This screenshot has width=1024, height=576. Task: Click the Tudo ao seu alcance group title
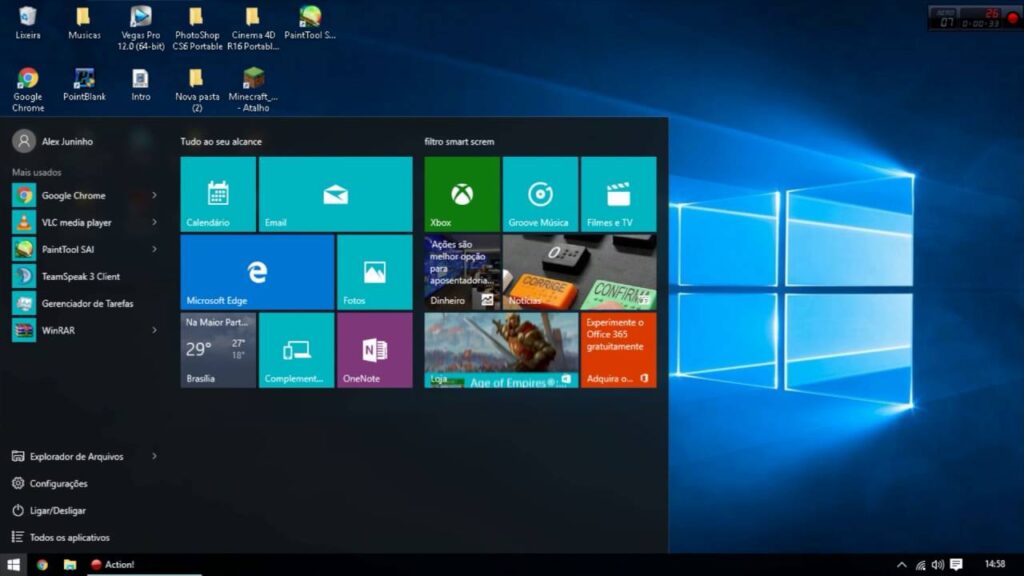pyautogui.click(x=221, y=141)
